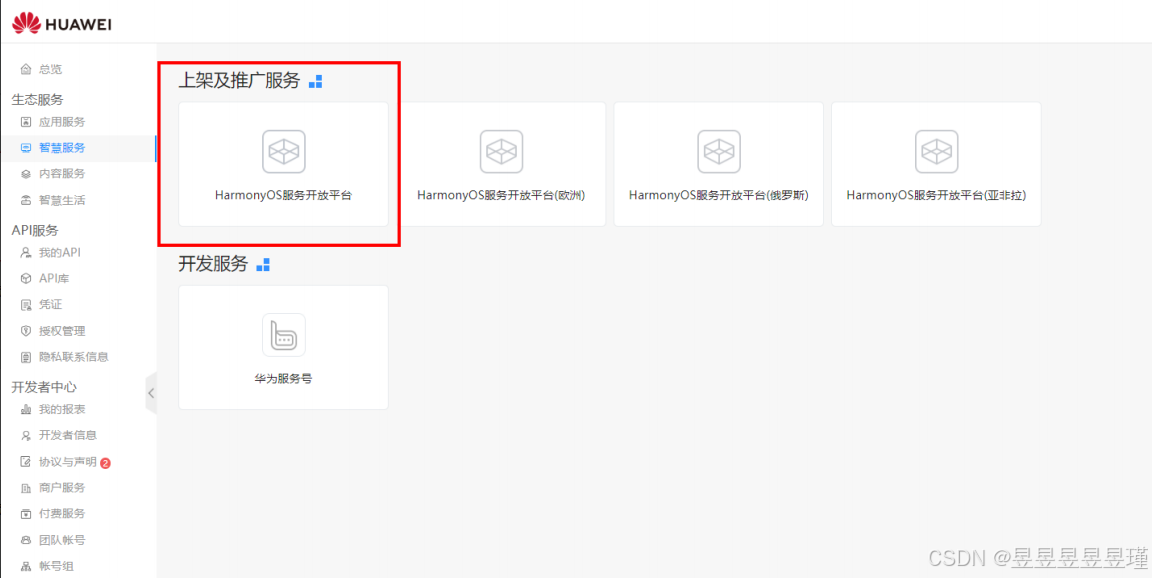Click the 智慧生活 sidebar icon
1152x578 pixels.
click(26, 200)
